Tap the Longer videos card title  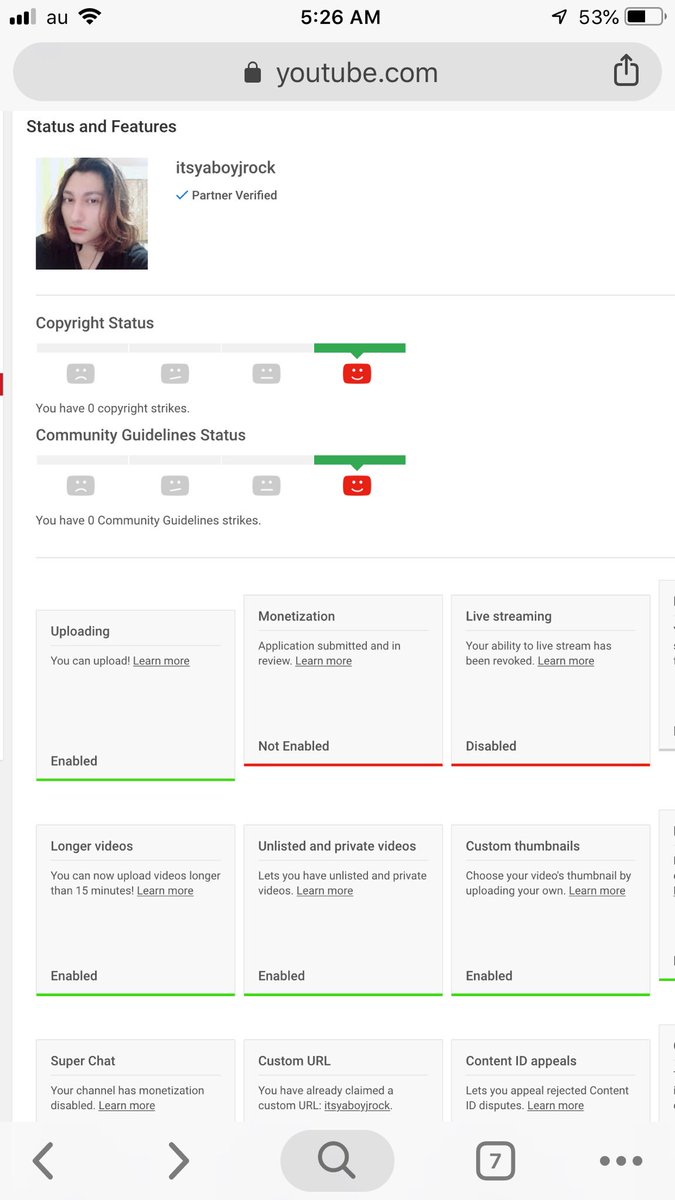(91, 846)
